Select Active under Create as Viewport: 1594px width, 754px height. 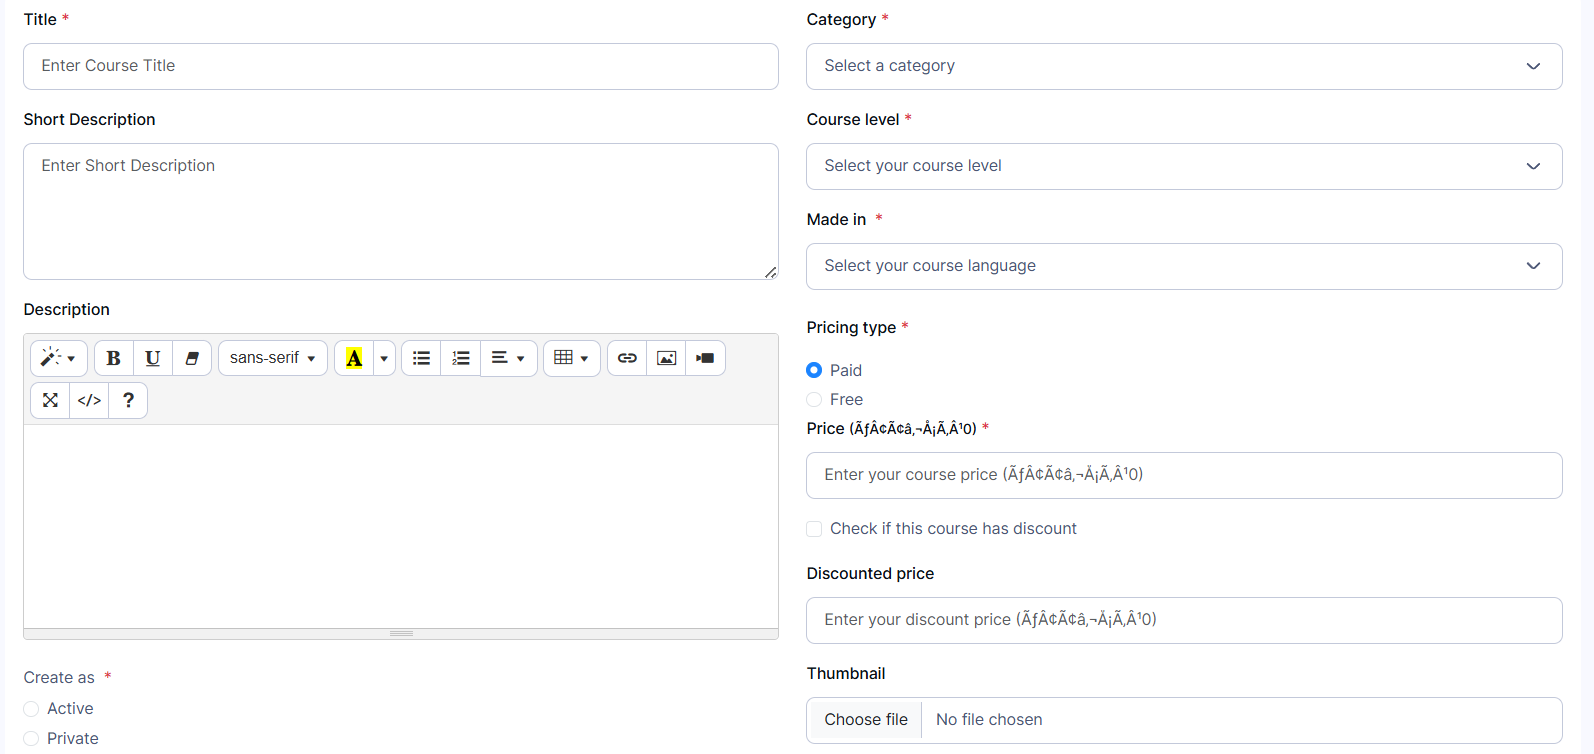pos(31,709)
